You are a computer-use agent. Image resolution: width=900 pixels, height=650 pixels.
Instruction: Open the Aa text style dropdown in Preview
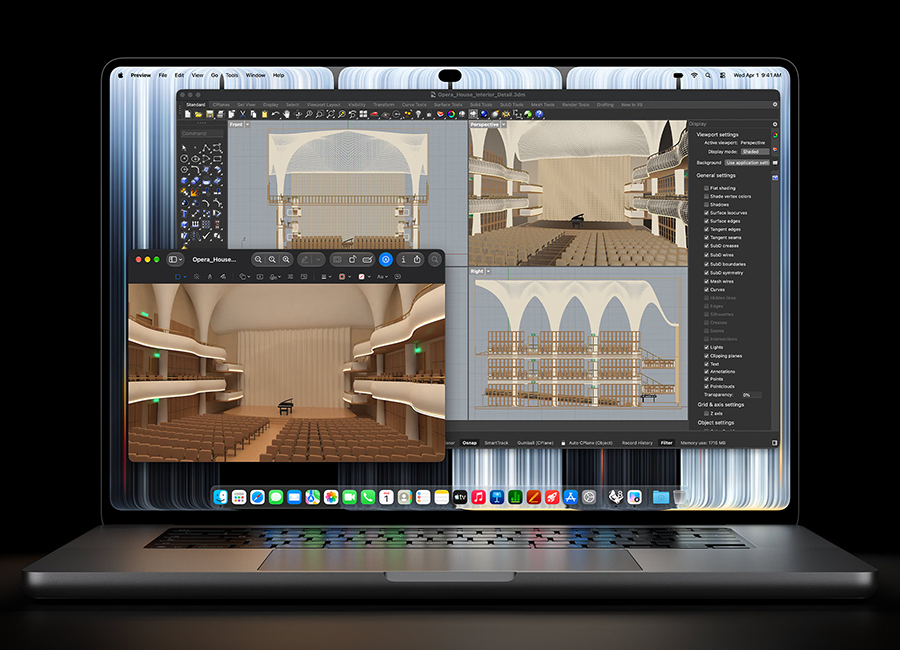point(382,277)
